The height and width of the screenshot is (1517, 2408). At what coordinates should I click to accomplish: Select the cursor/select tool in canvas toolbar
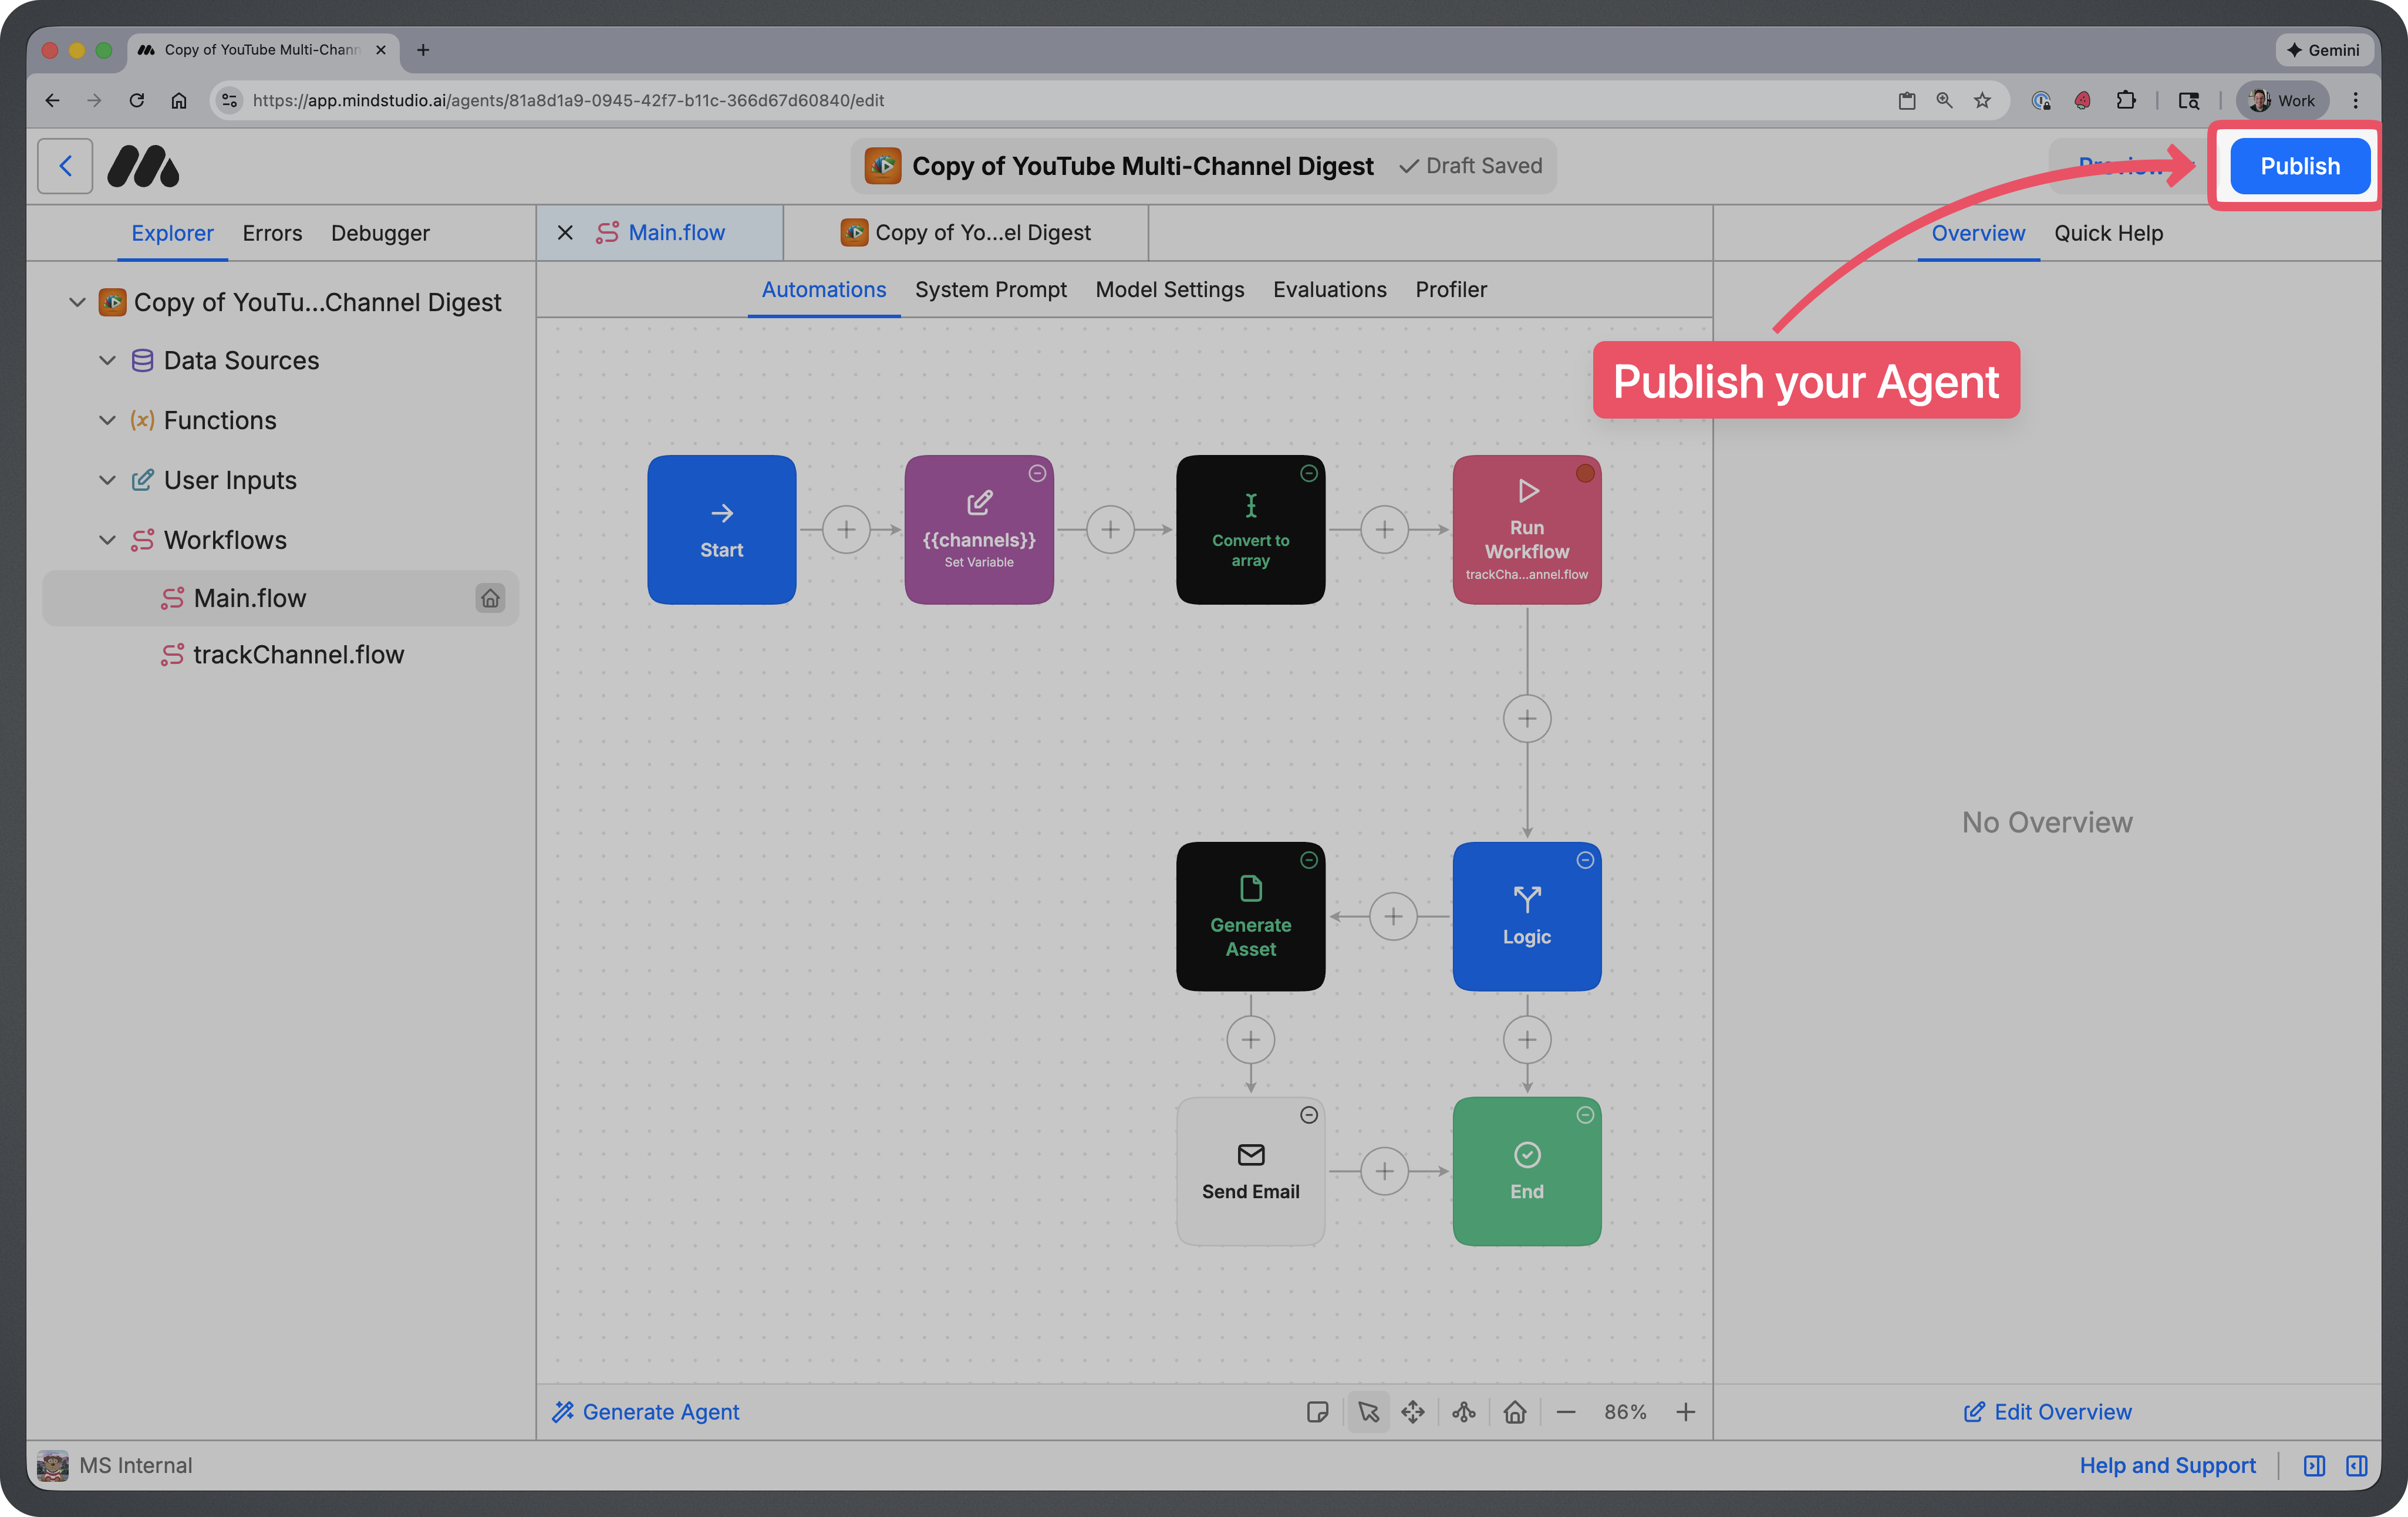coord(1368,1412)
